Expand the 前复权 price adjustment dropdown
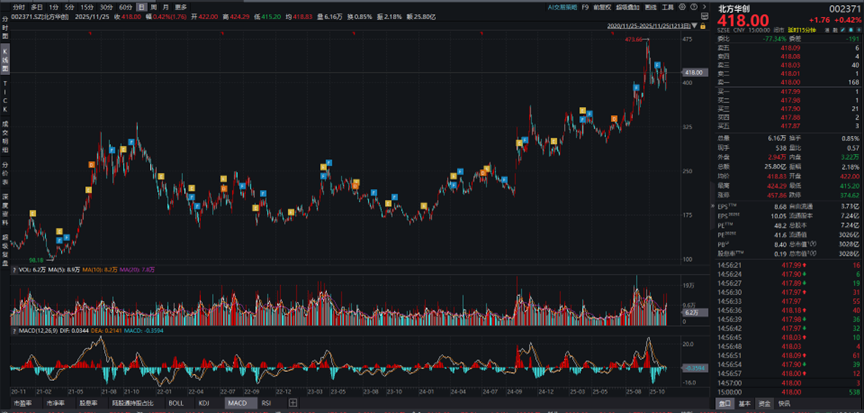 coord(605,6)
